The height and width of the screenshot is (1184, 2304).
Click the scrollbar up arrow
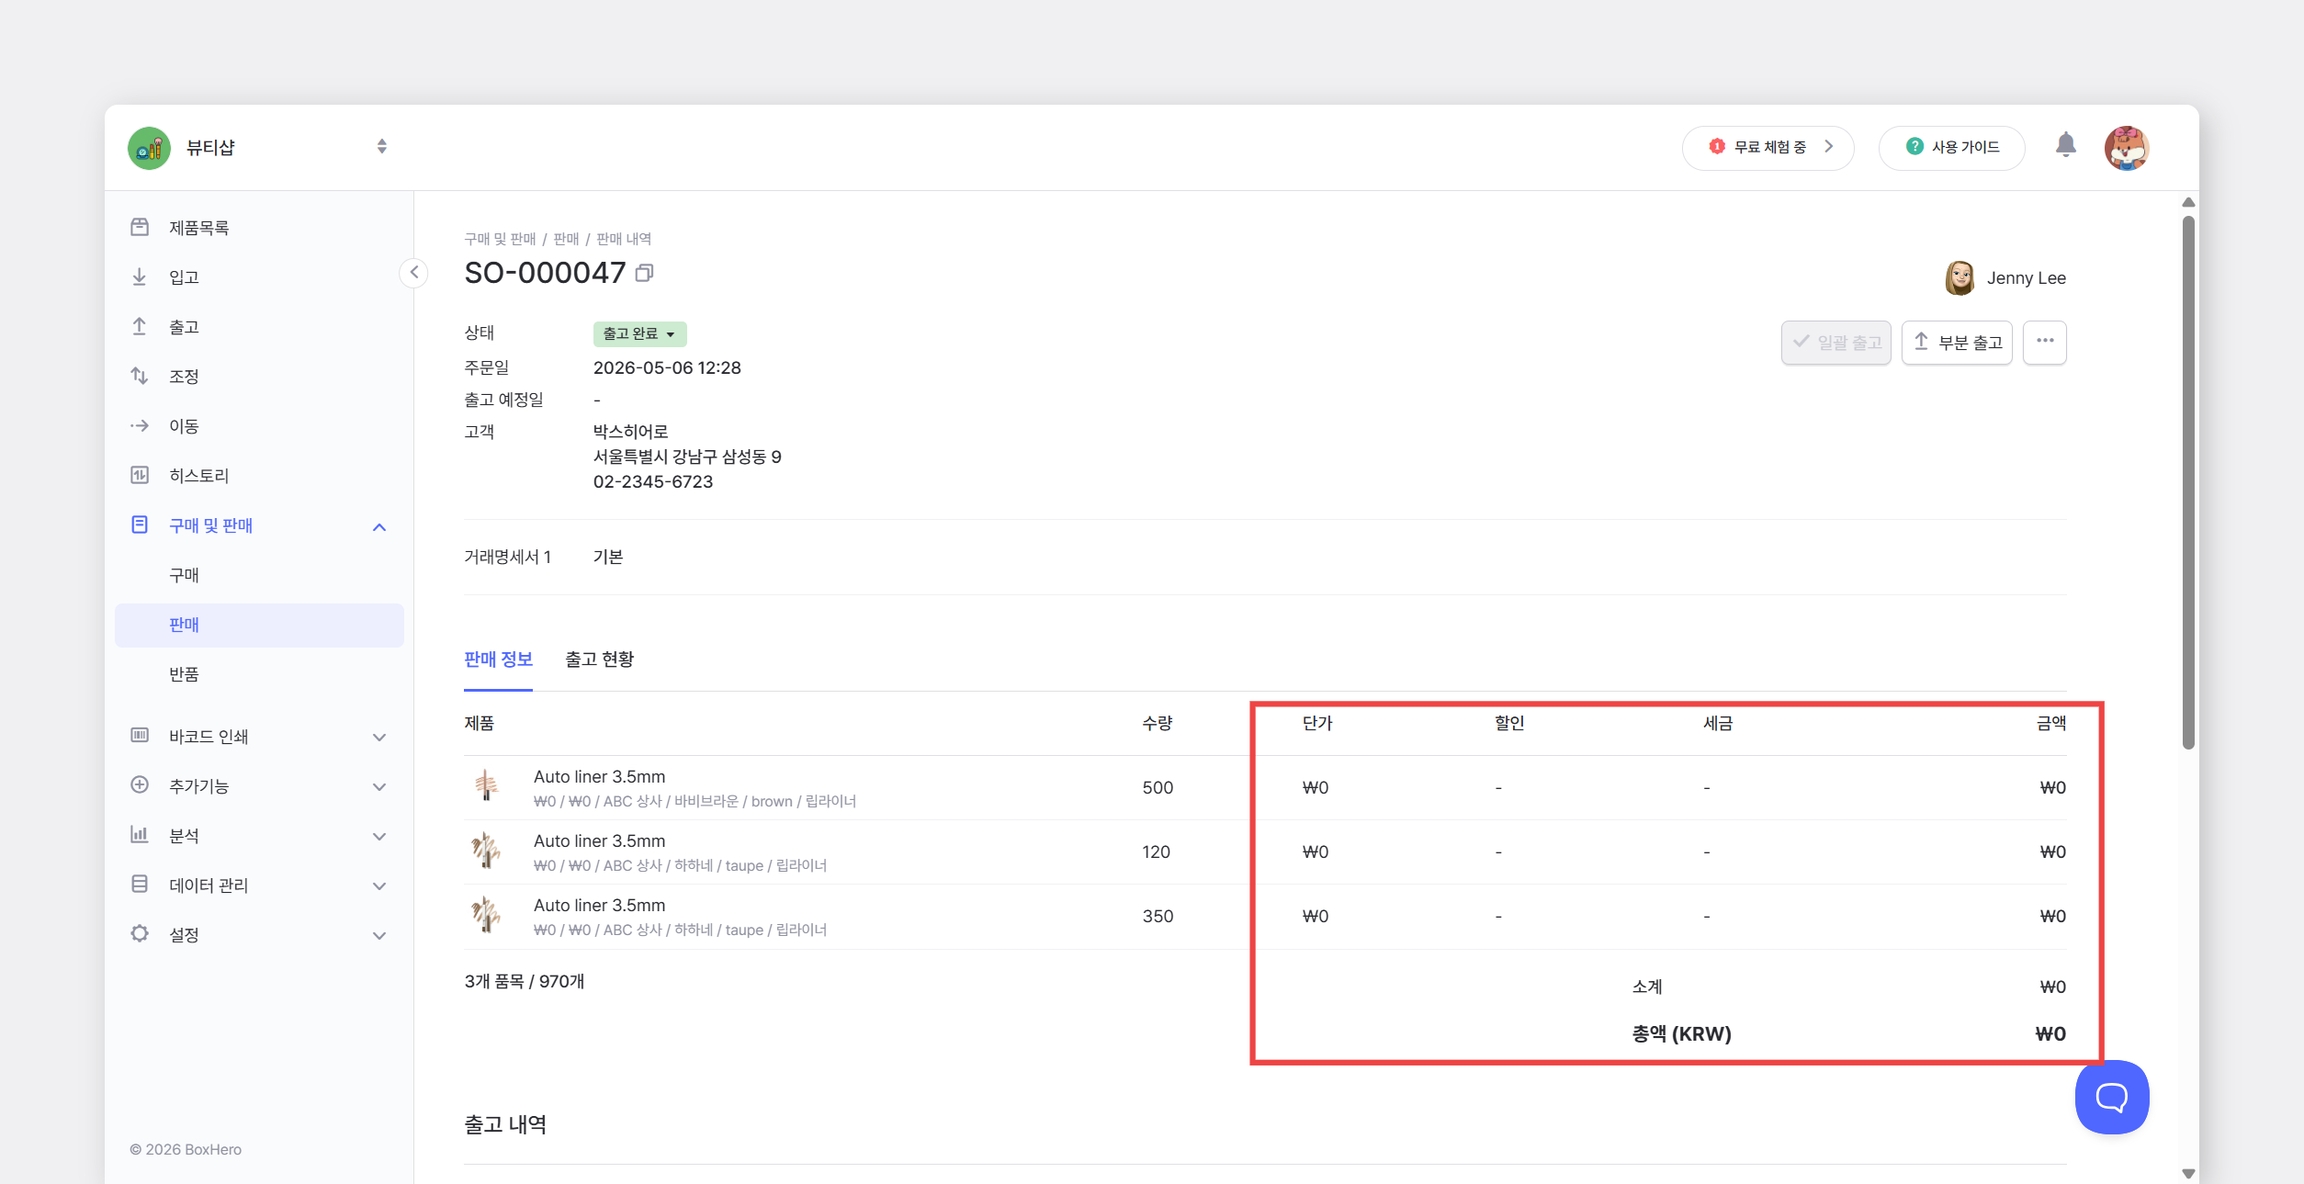pos(2188,203)
